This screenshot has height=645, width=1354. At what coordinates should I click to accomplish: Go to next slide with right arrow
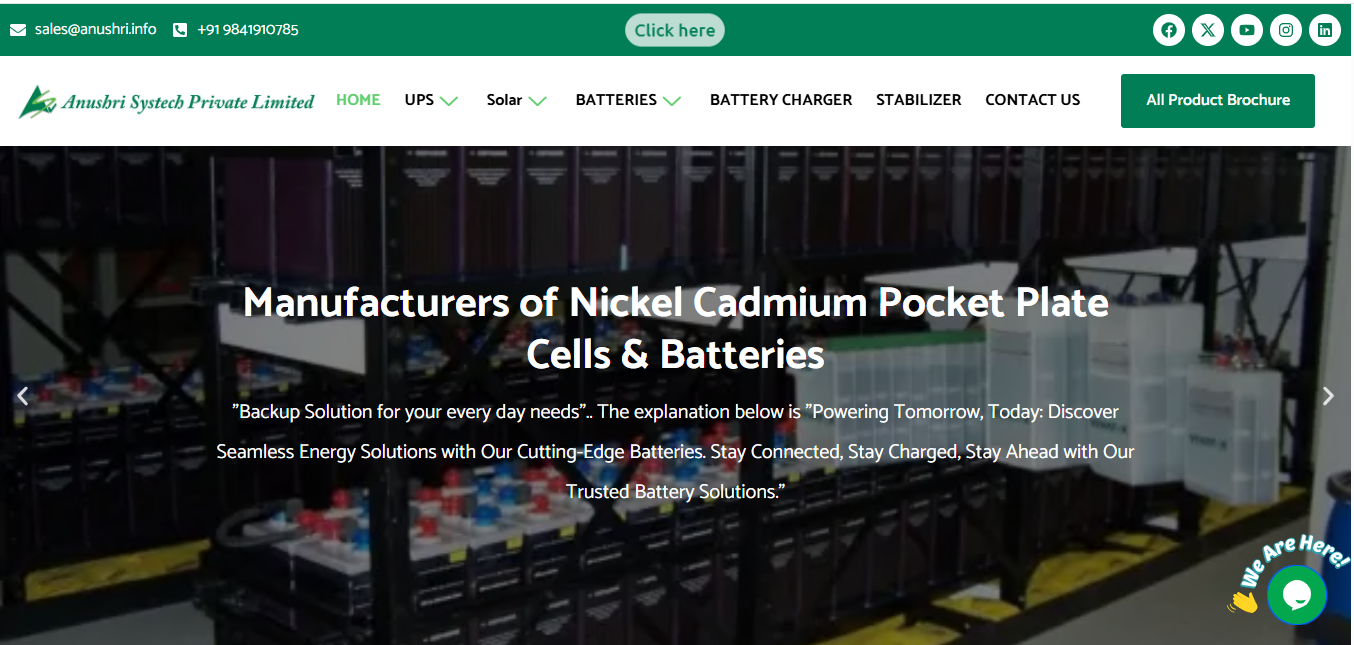tap(1328, 396)
